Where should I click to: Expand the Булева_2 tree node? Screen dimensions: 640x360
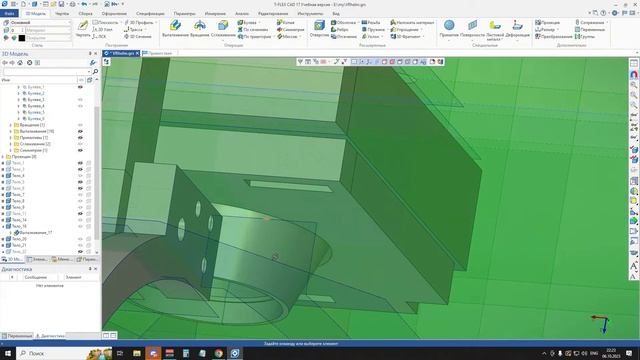pos(18,93)
